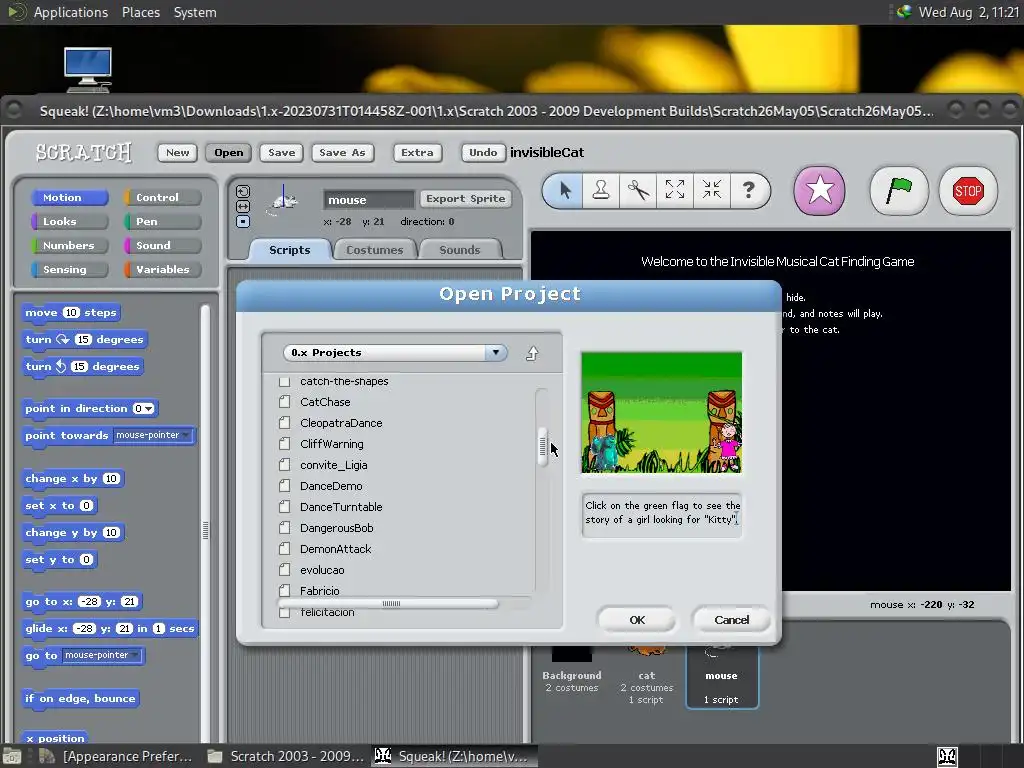Switch to the Costumes tab
Image resolution: width=1024 pixels, height=768 pixels.
[374, 249]
